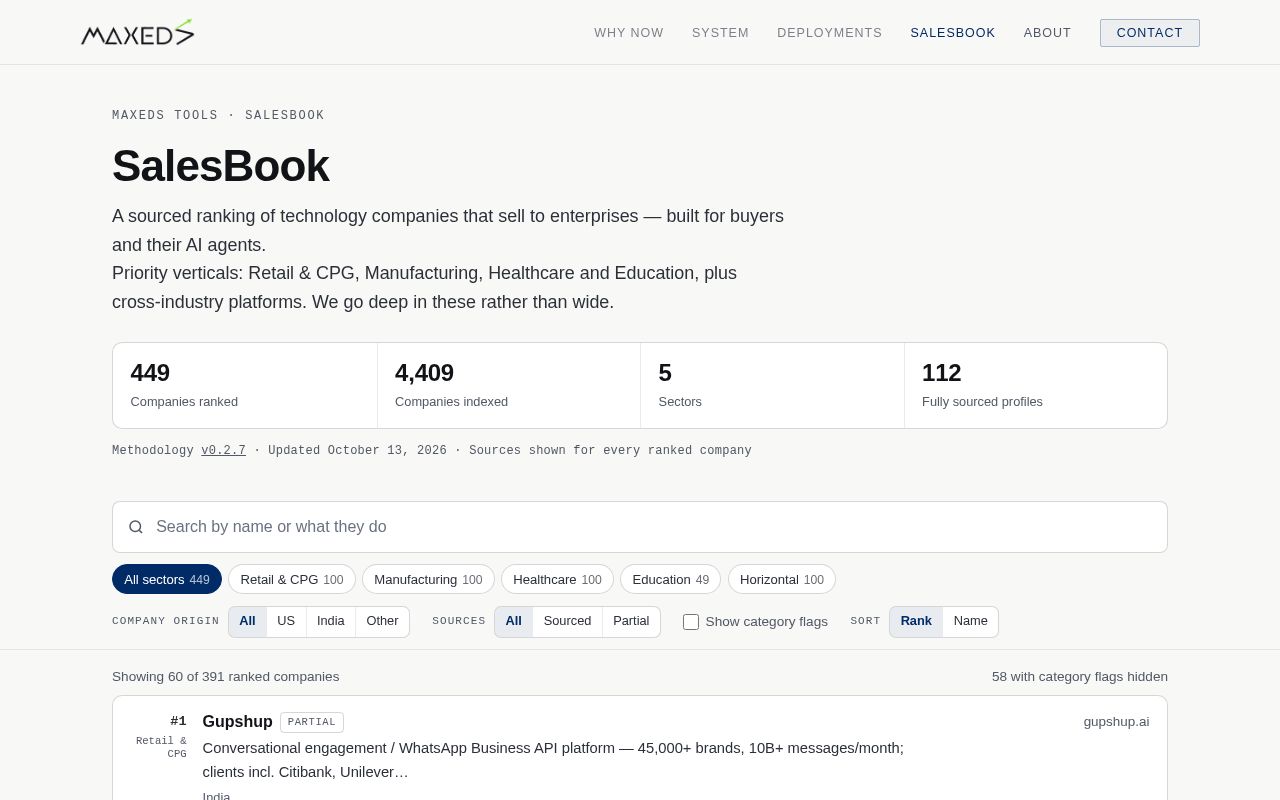Click the Maxeds logo
Viewport: 1280px width, 800px height.
pyautogui.click(x=137, y=33)
